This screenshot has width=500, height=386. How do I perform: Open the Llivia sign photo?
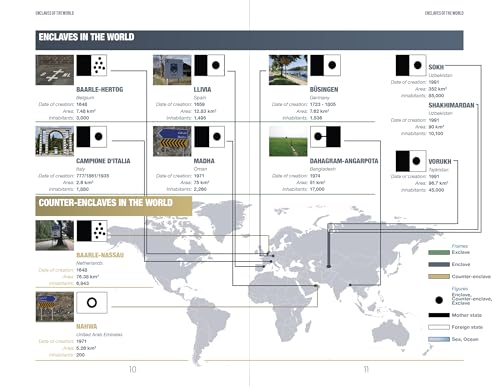(x=172, y=70)
